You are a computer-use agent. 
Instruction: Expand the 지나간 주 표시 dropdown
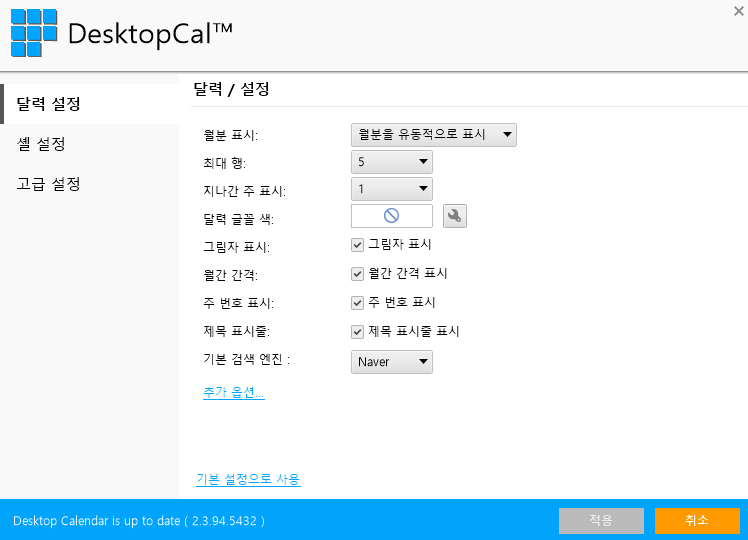point(392,189)
